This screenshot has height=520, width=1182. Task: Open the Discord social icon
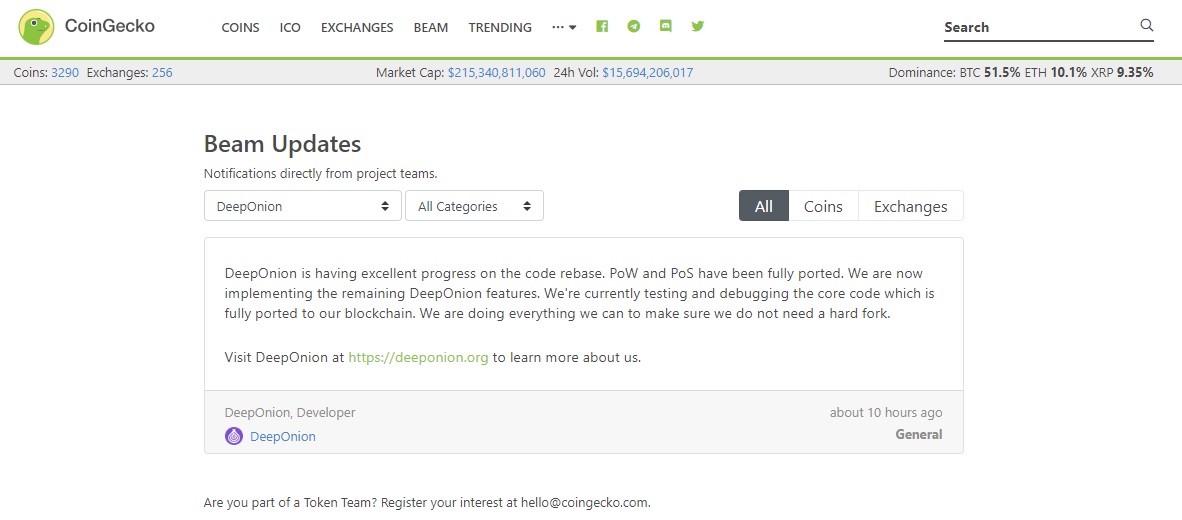pos(666,26)
